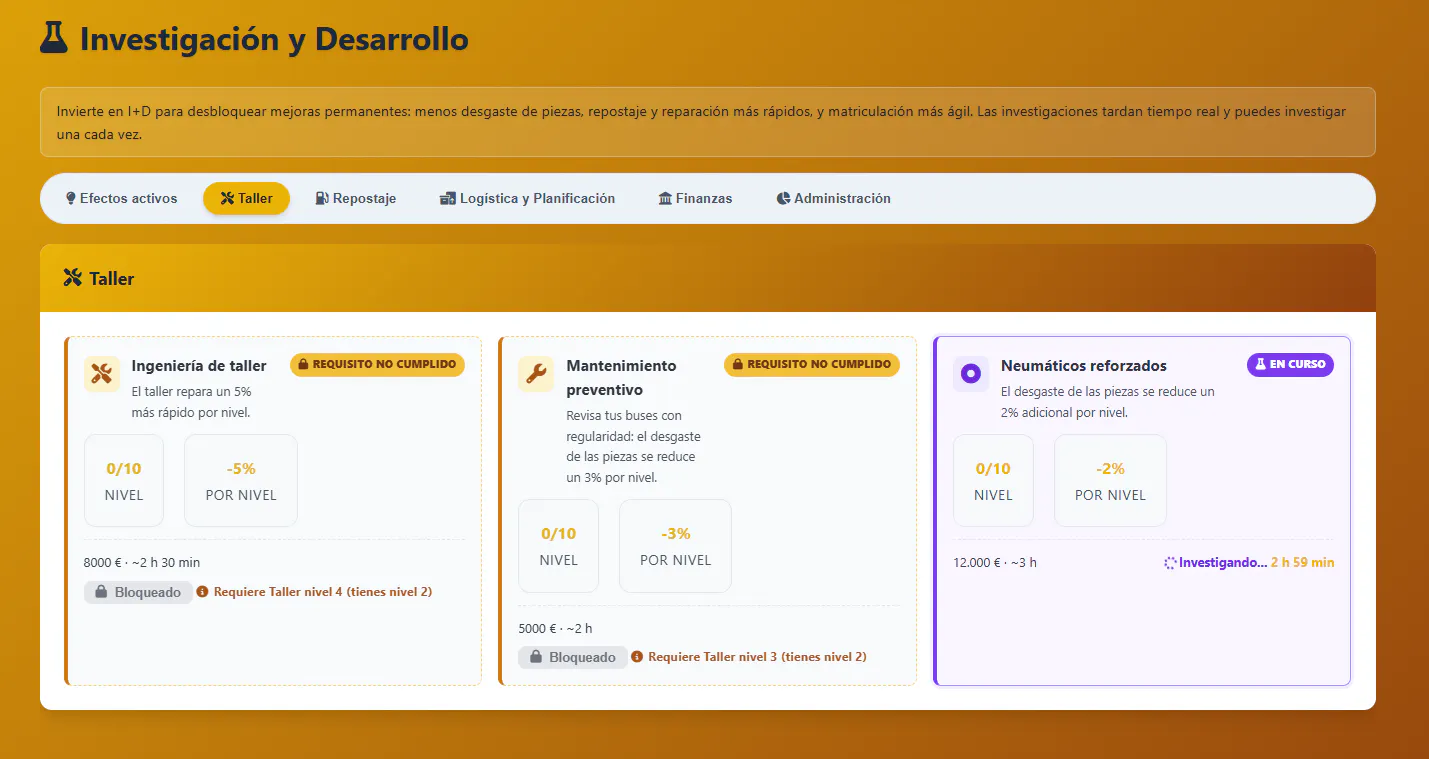
Task: Click the 0/10 nivel box of Mantenimiento preventivo
Action: click(558, 546)
